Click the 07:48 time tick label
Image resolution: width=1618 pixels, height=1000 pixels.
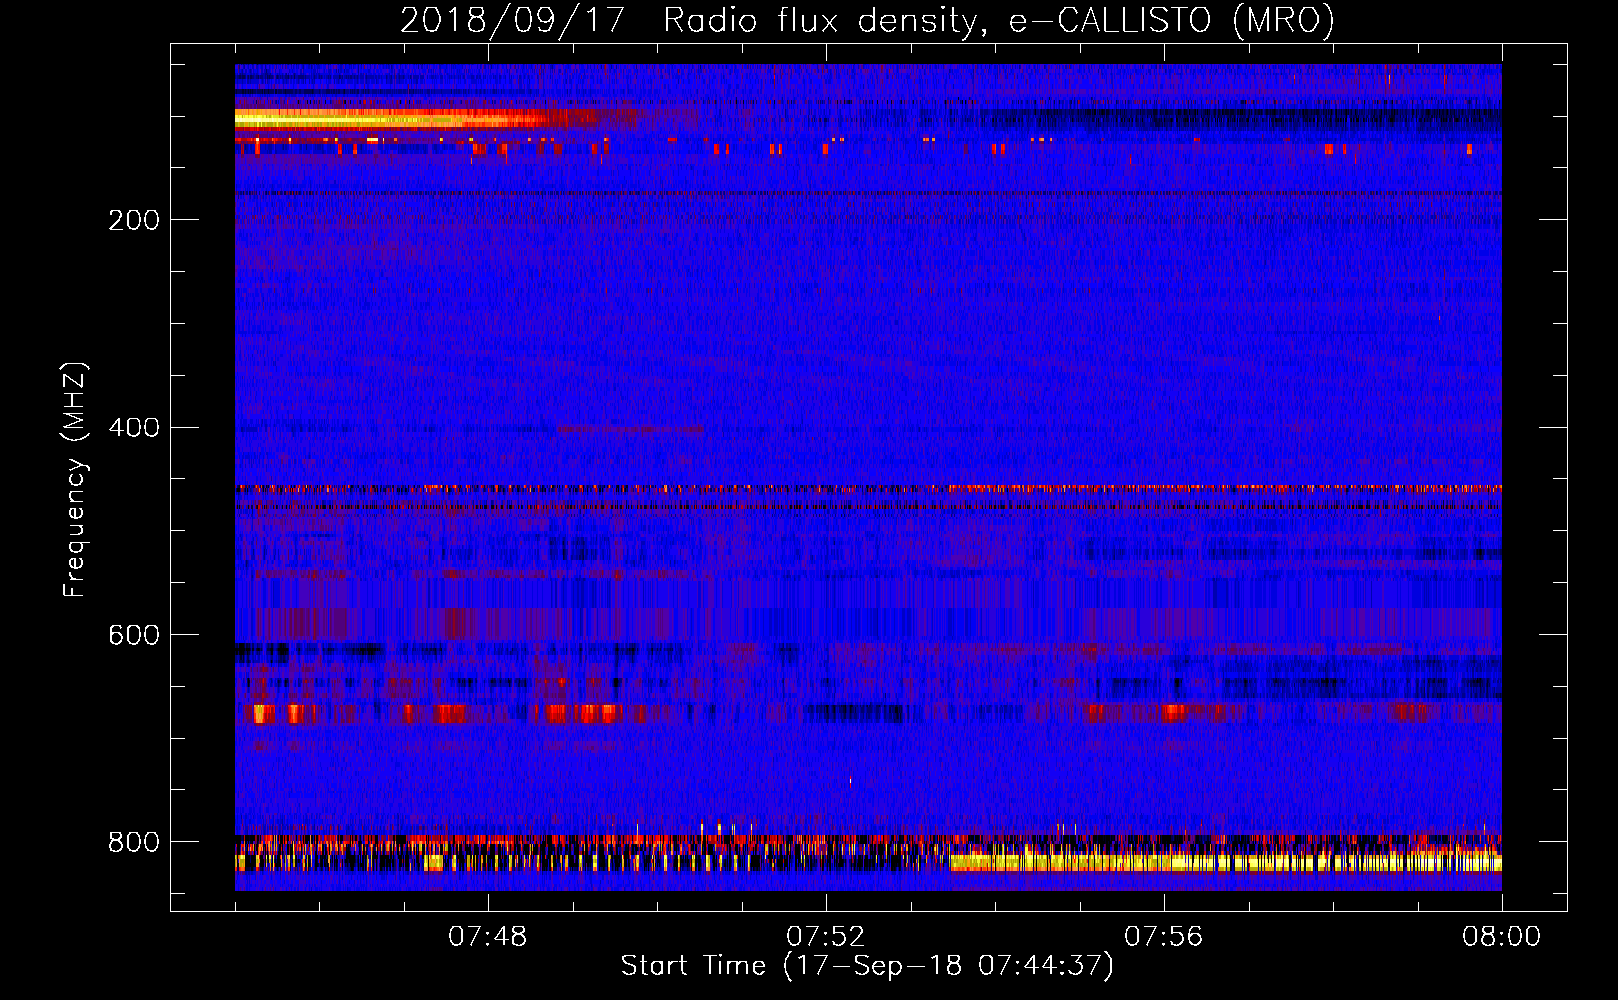[x=488, y=937]
